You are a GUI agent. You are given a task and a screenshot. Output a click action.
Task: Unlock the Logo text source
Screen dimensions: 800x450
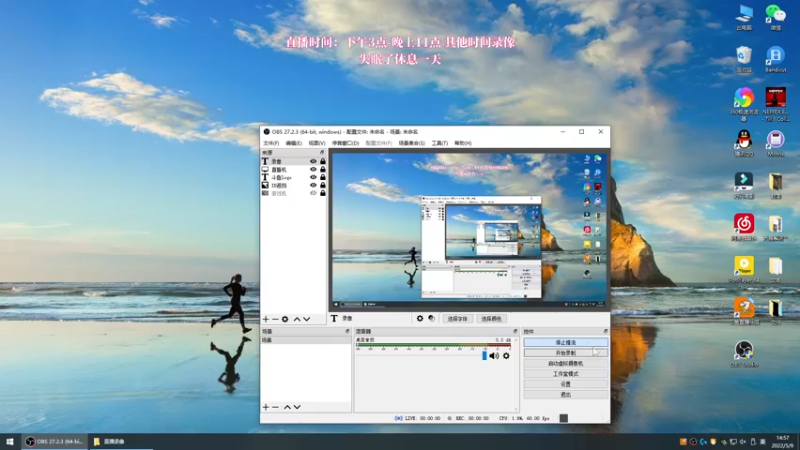tap(322, 177)
